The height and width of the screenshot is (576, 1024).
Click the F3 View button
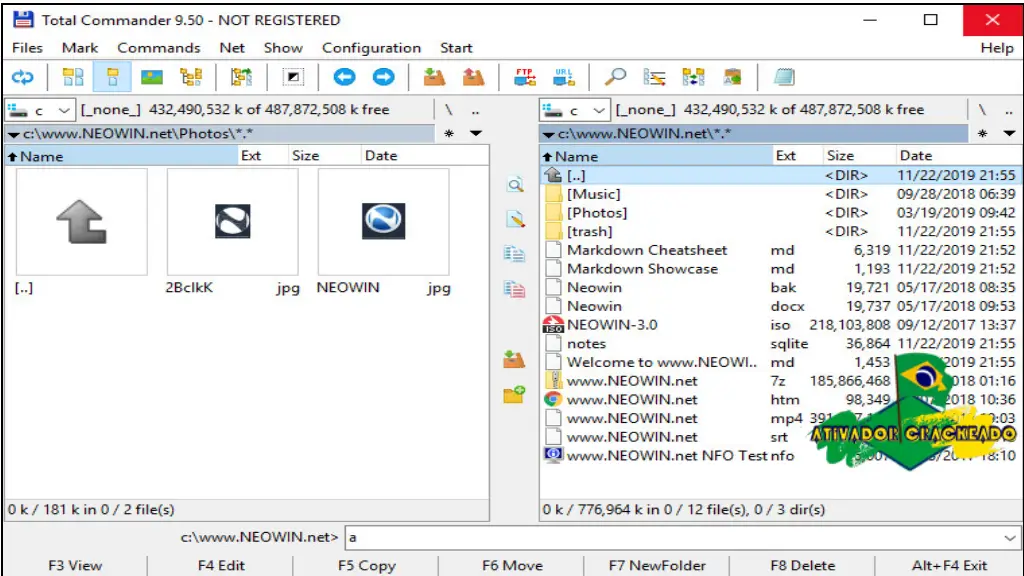75,566
